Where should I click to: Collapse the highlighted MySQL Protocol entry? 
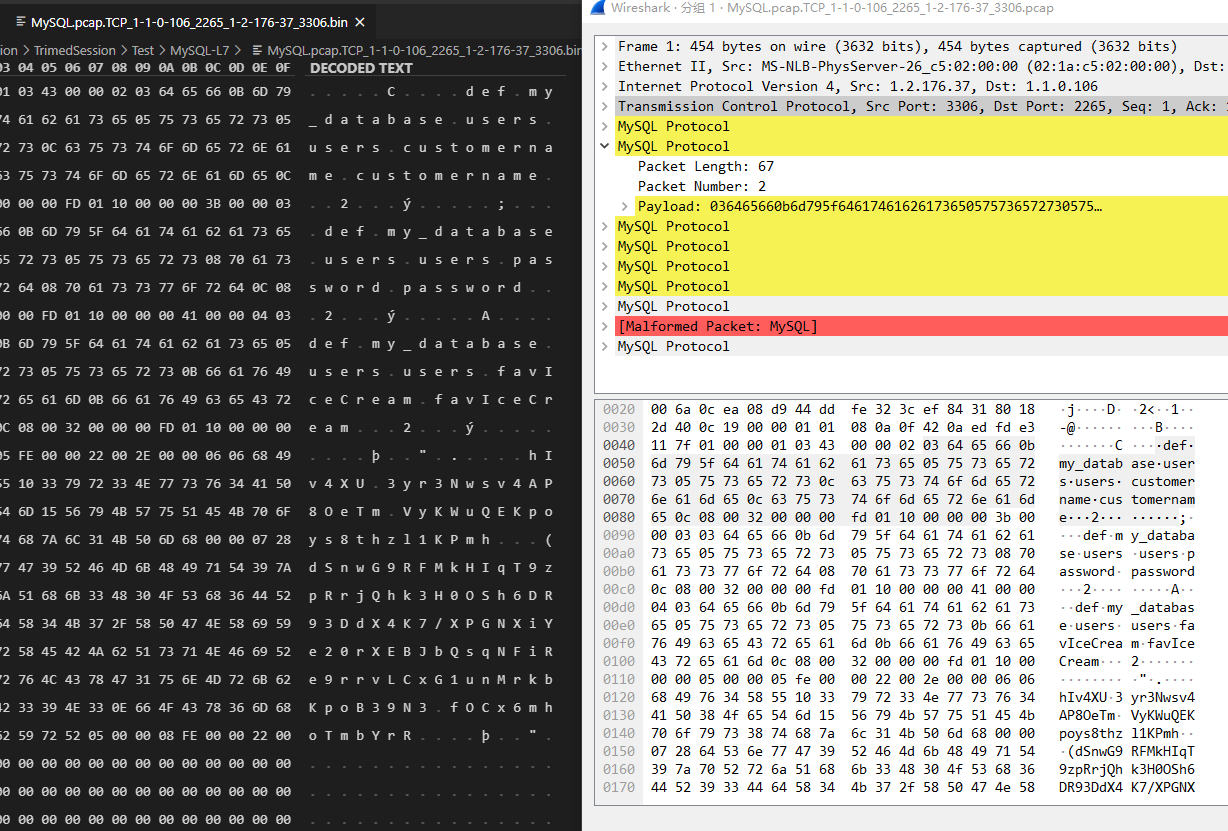tap(604, 146)
